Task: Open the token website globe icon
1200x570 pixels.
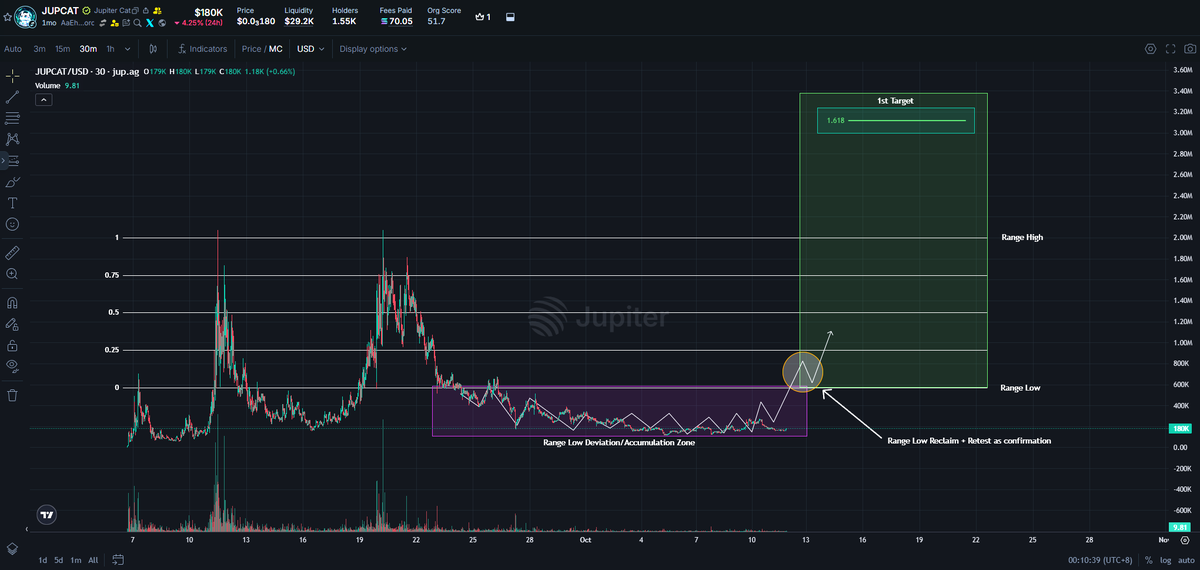Action: [x=162, y=23]
